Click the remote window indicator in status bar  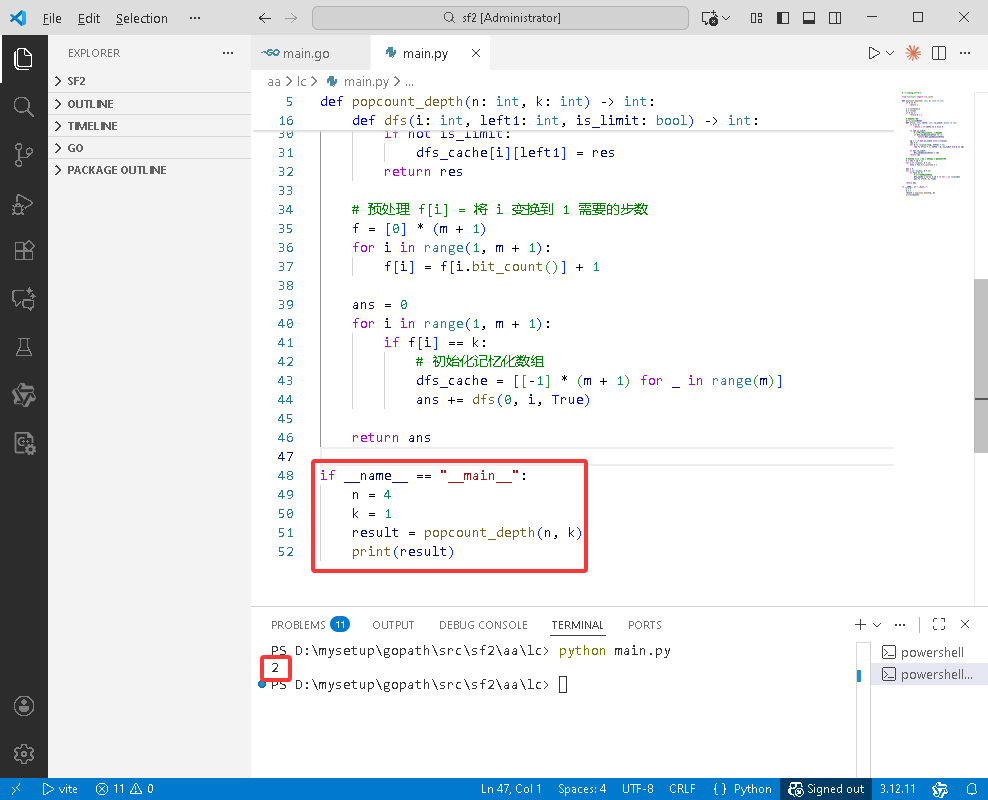(16, 789)
